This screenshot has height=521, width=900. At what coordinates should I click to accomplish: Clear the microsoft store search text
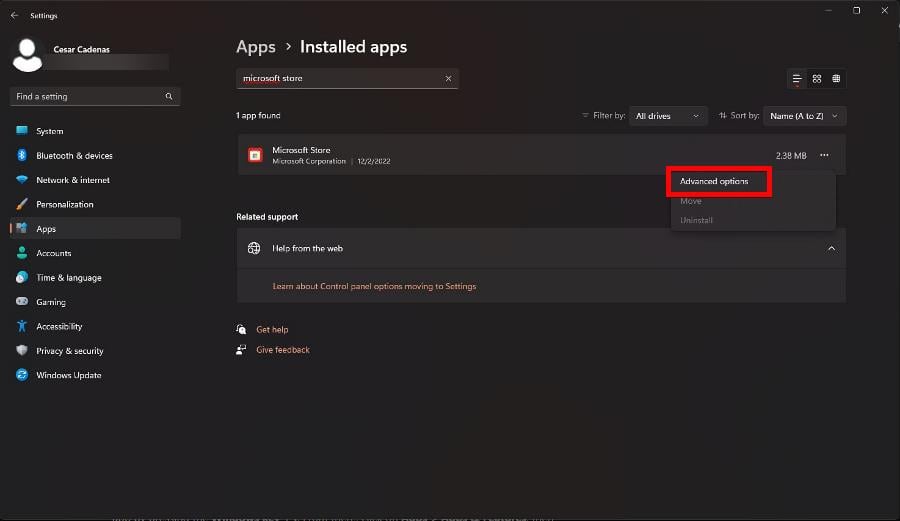[x=448, y=79]
